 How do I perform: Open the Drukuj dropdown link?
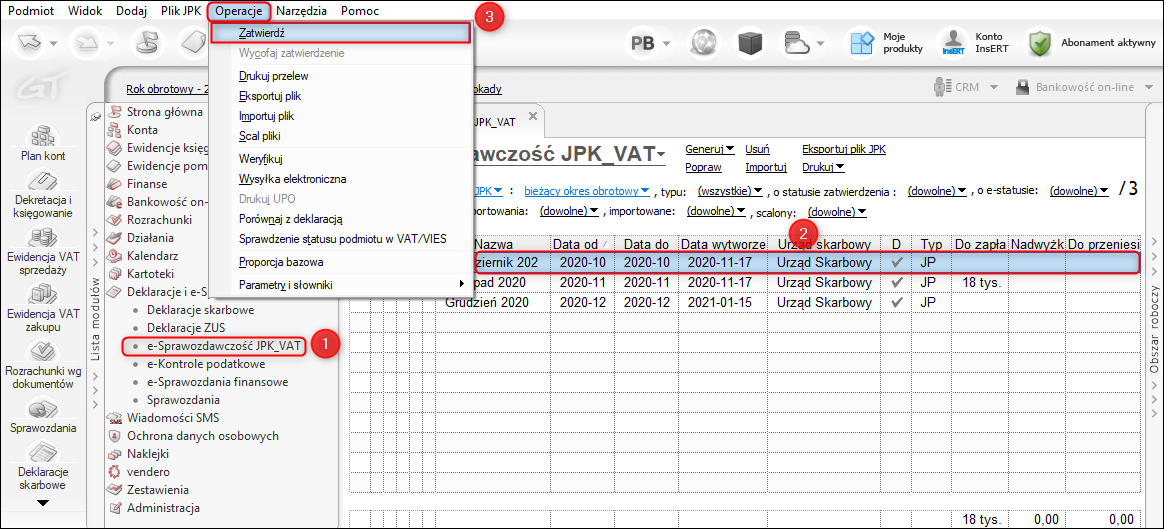[823, 168]
